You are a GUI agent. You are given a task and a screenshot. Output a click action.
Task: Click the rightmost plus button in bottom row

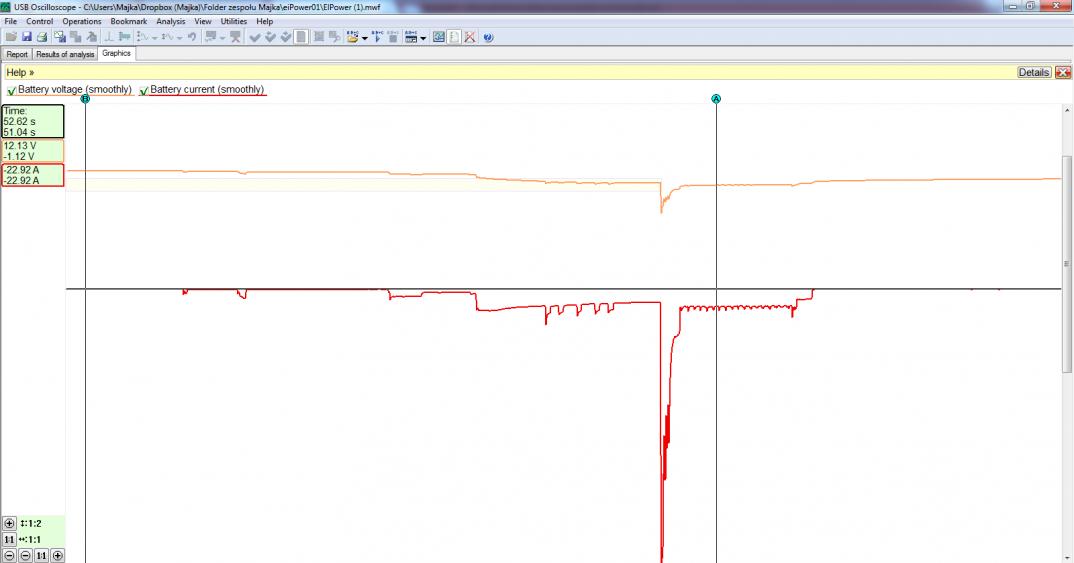(x=57, y=555)
